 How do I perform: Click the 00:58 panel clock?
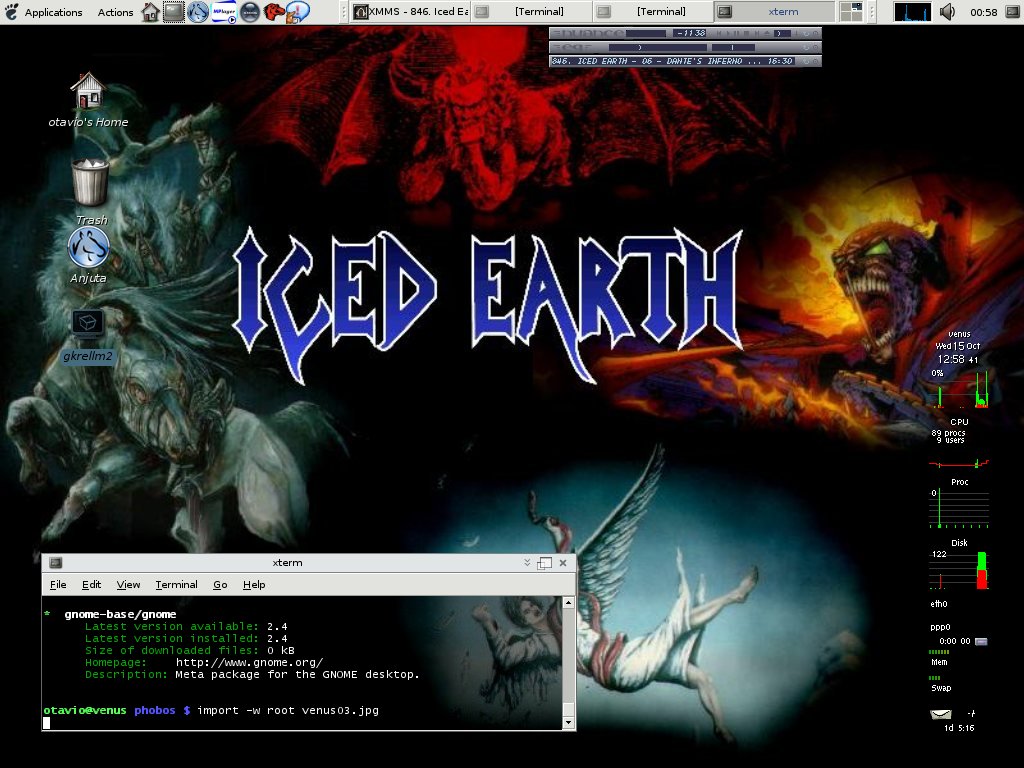coord(984,12)
